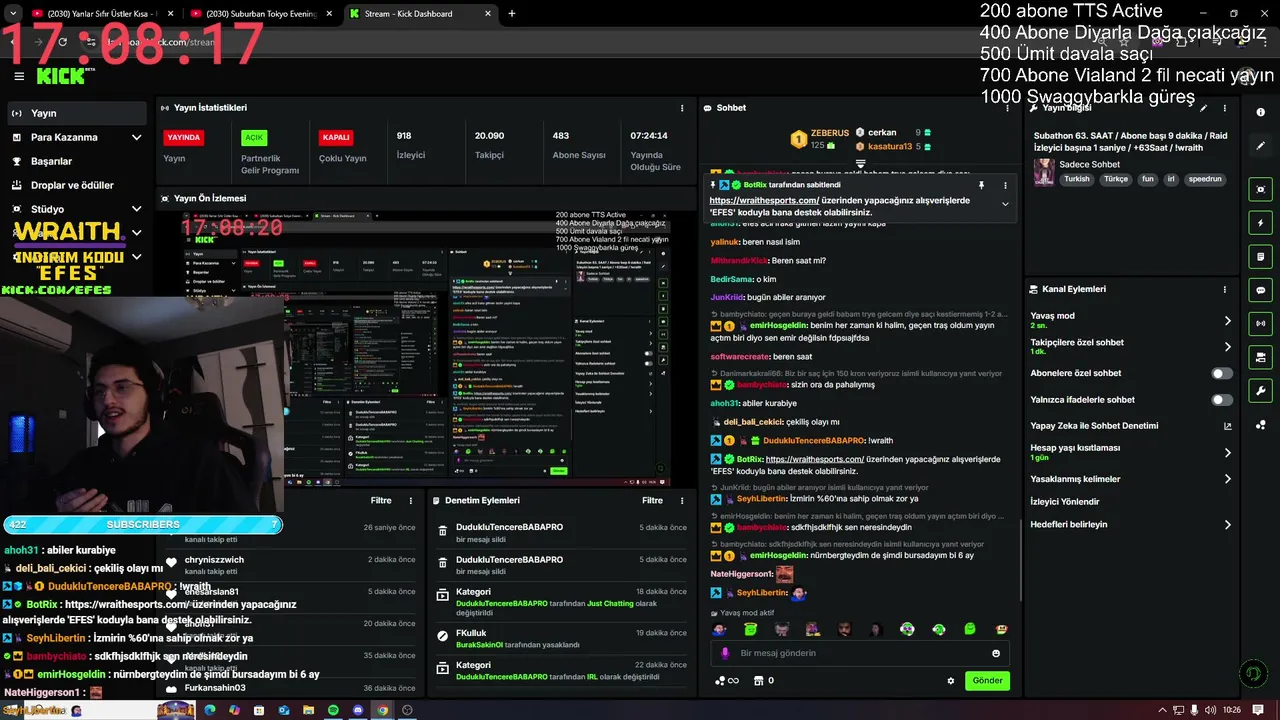The image size is (1280, 720).
Task: Open the green headset support bubble
Action: 1253,674
